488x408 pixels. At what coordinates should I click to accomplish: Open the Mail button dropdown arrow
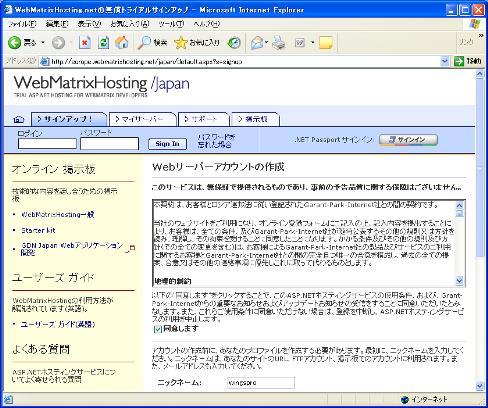point(266,42)
